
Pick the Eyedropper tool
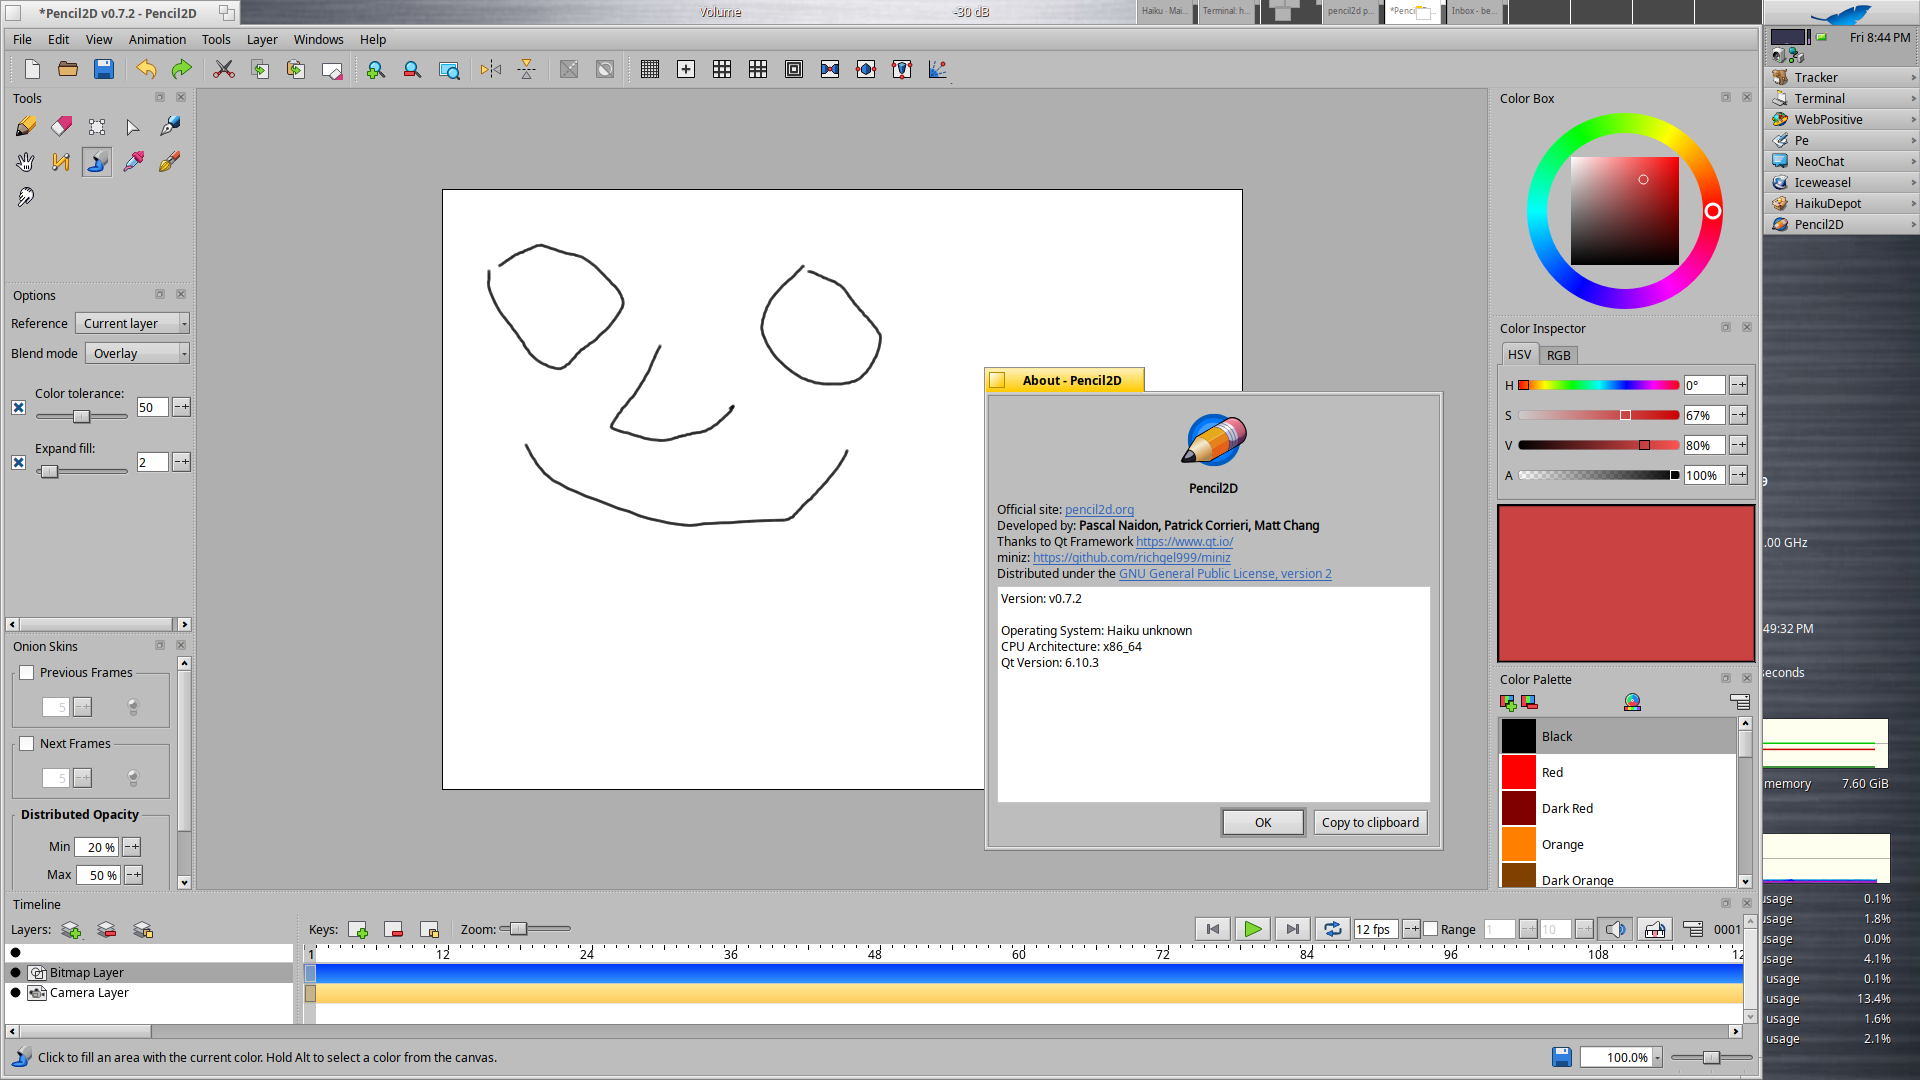pyautogui.click(x=133, y=161)
